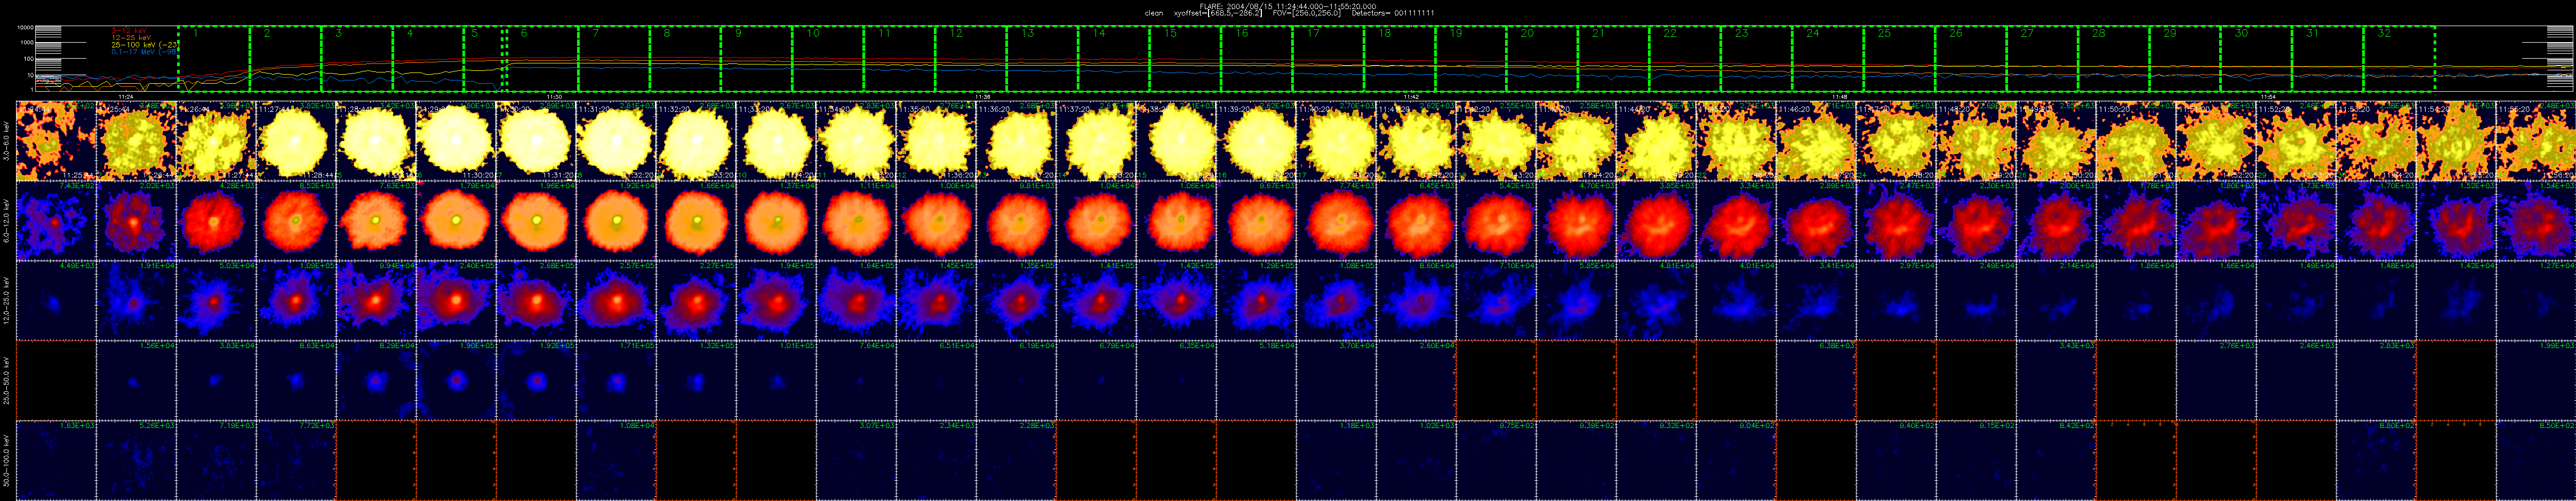Open the 6.0-12.0 keV image labeled 1.37E+04
This screenshot has height=501, width=2576.
click(777, 221)
